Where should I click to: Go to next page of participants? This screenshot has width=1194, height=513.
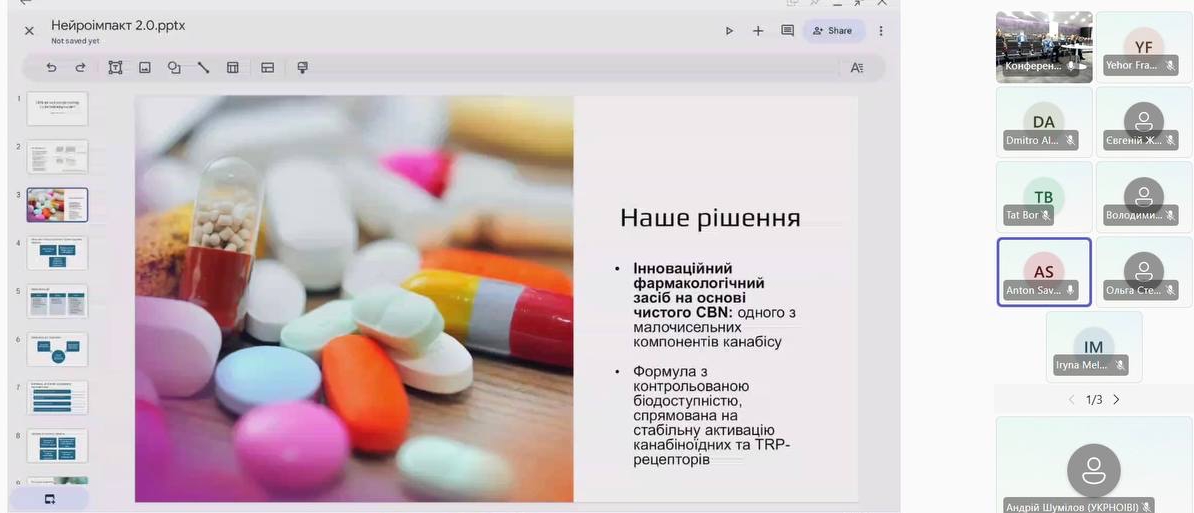tap(1117, 400)
